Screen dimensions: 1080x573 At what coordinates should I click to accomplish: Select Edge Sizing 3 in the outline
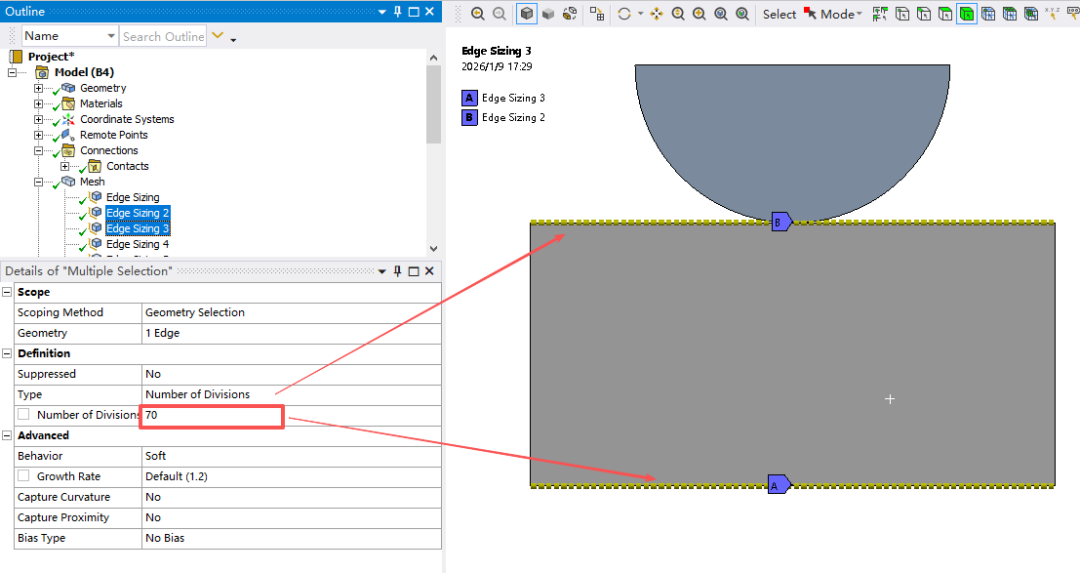tap(137, 229)
